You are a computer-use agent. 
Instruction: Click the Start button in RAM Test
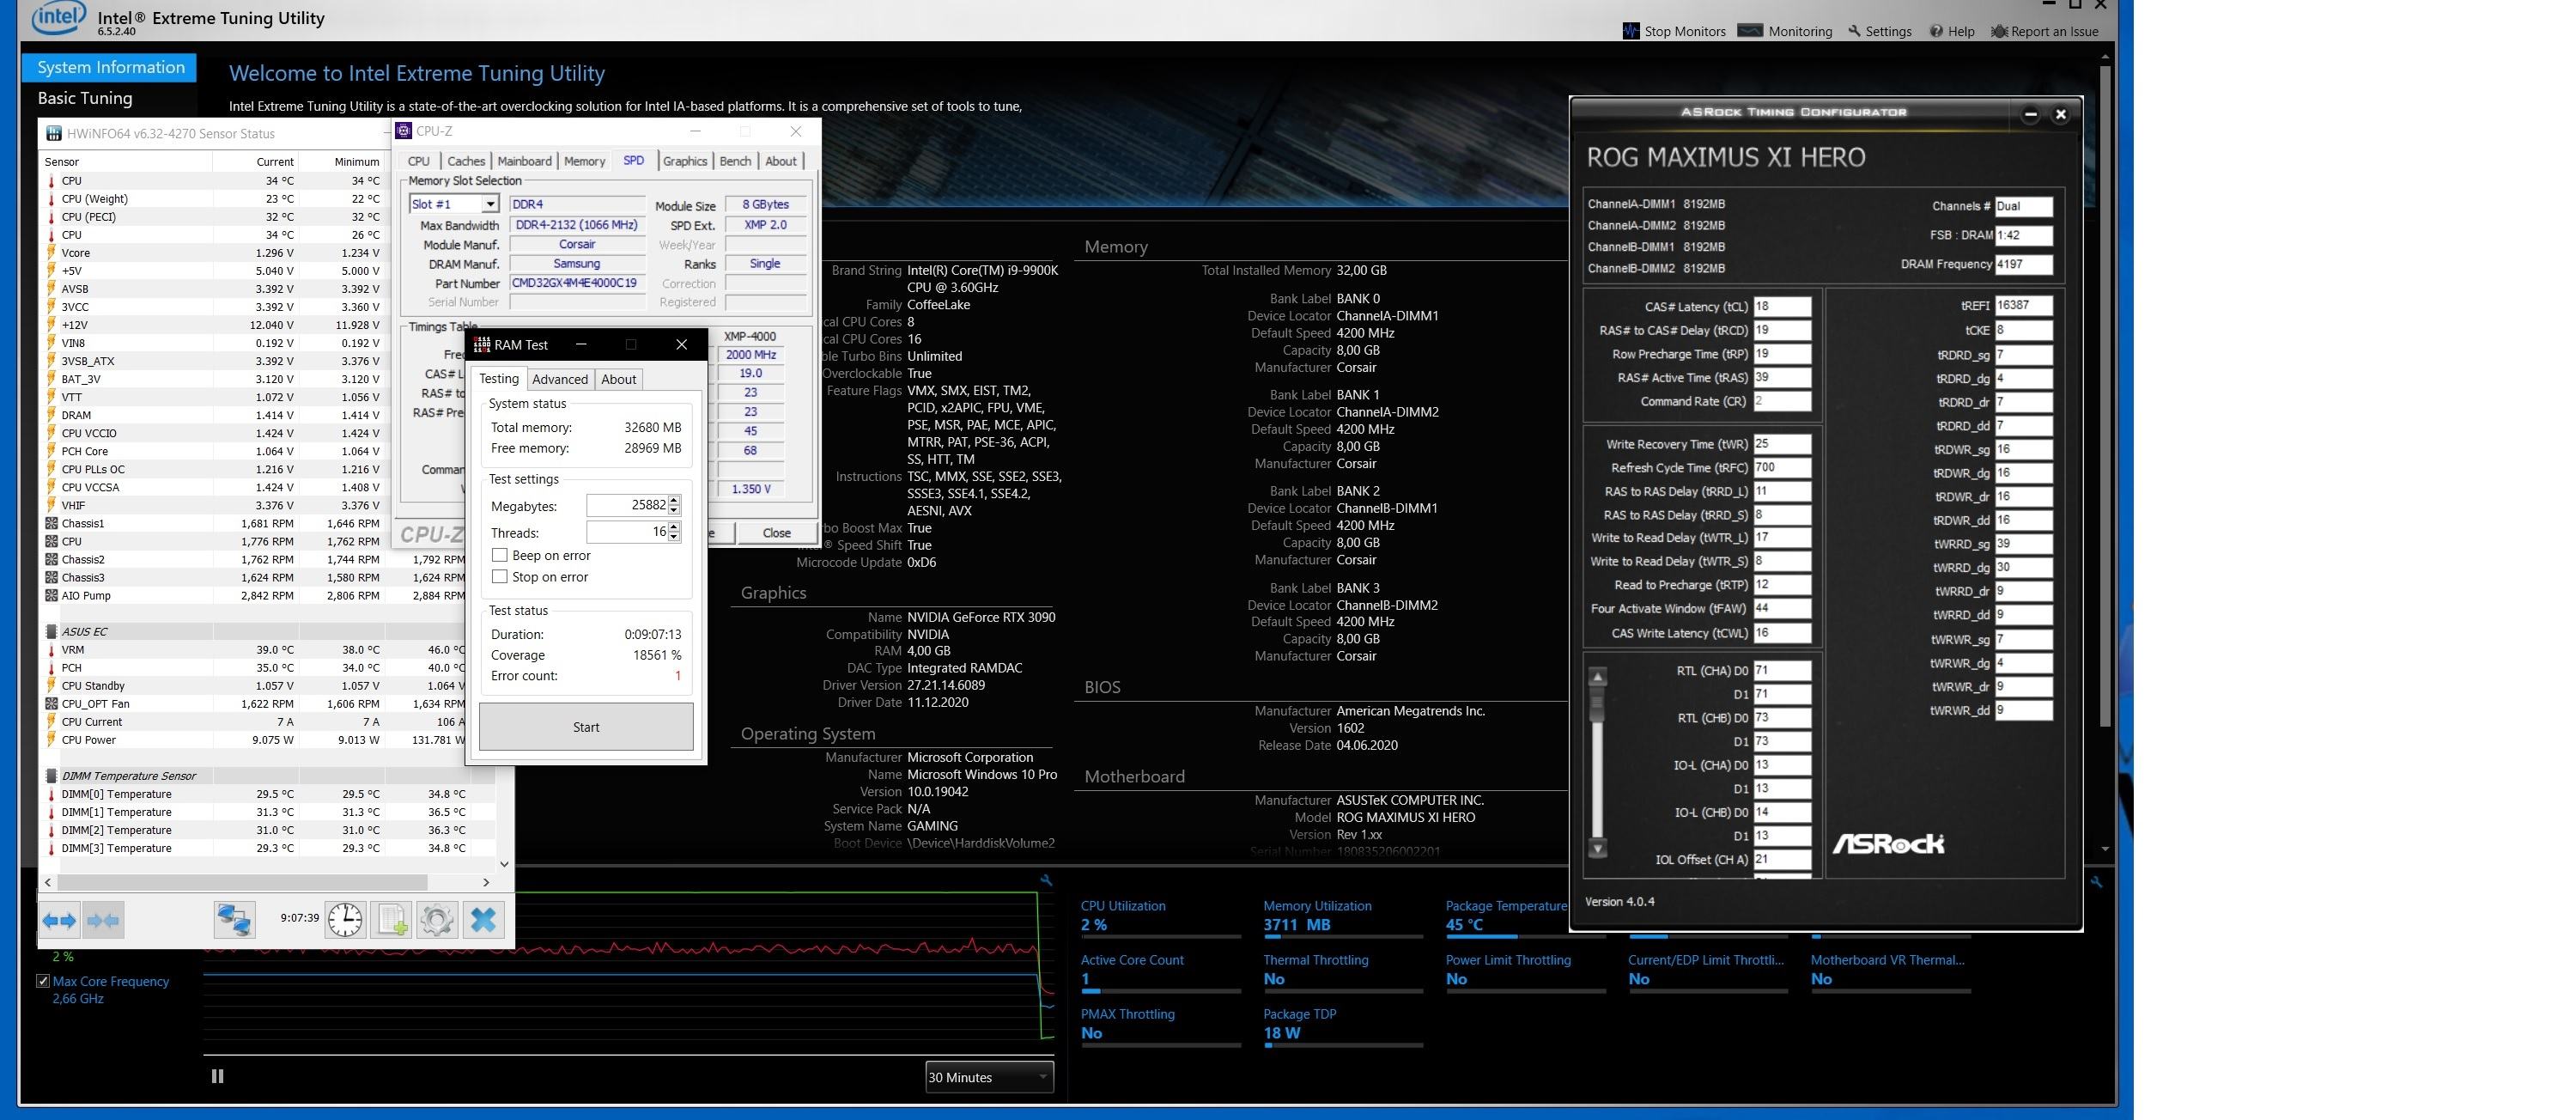586,727
